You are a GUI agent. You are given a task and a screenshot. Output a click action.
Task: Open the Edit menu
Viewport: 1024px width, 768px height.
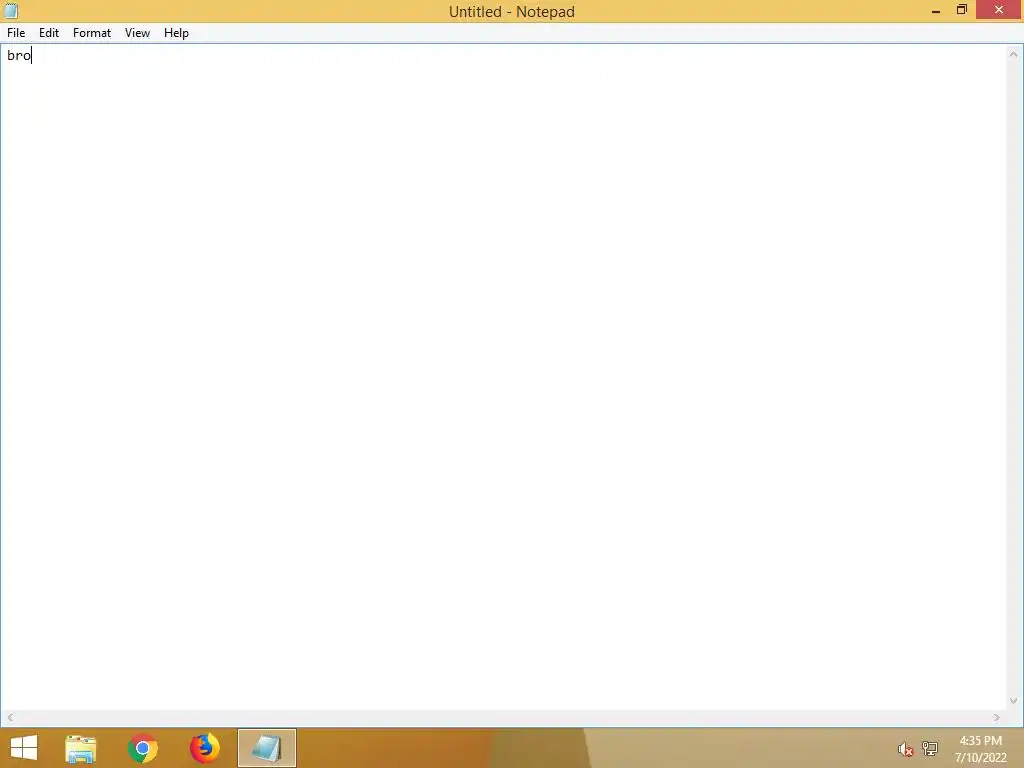[x=49, y=33]
